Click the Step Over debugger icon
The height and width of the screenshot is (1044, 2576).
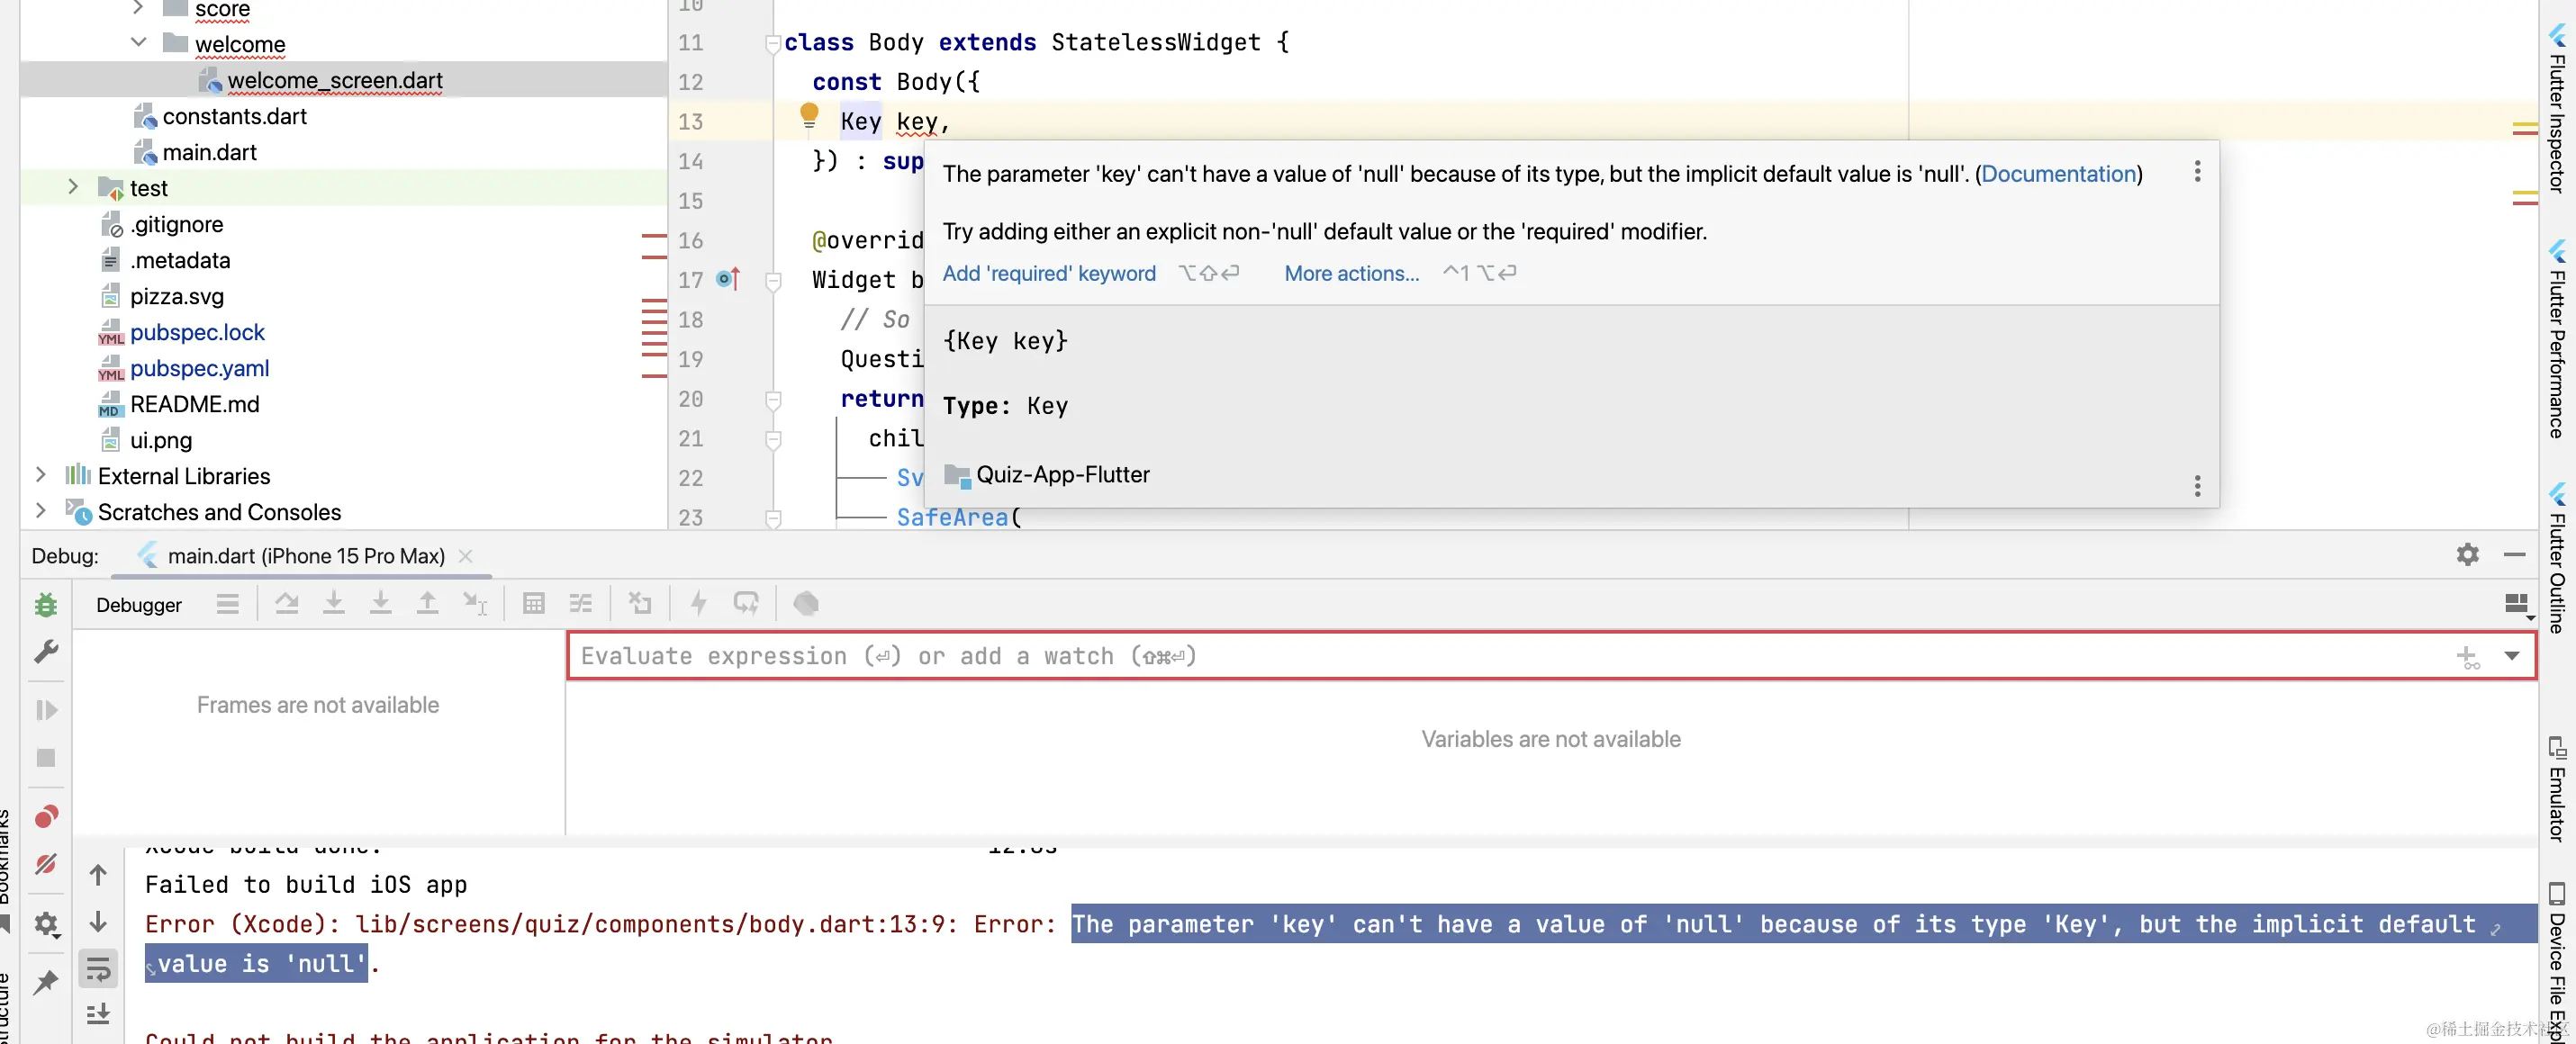(286, 603)
